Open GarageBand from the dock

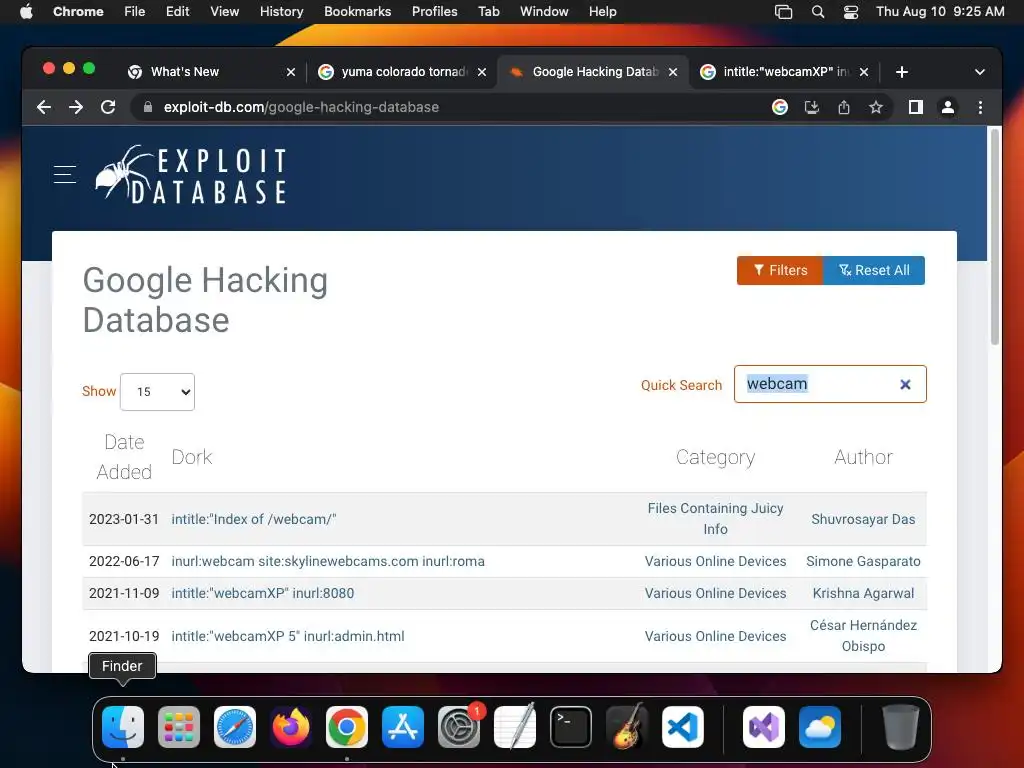click(x=627, y=727)
